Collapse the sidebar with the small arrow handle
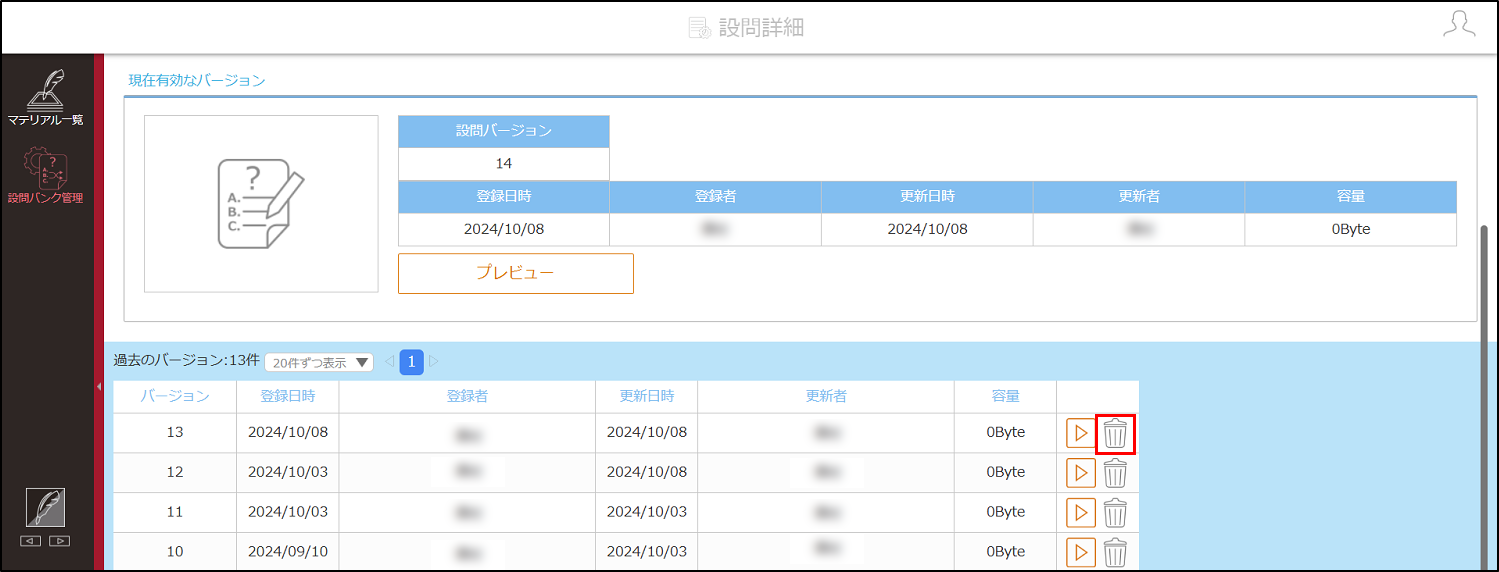This screenshot has height=572, width=1499. tap(99, 386)
